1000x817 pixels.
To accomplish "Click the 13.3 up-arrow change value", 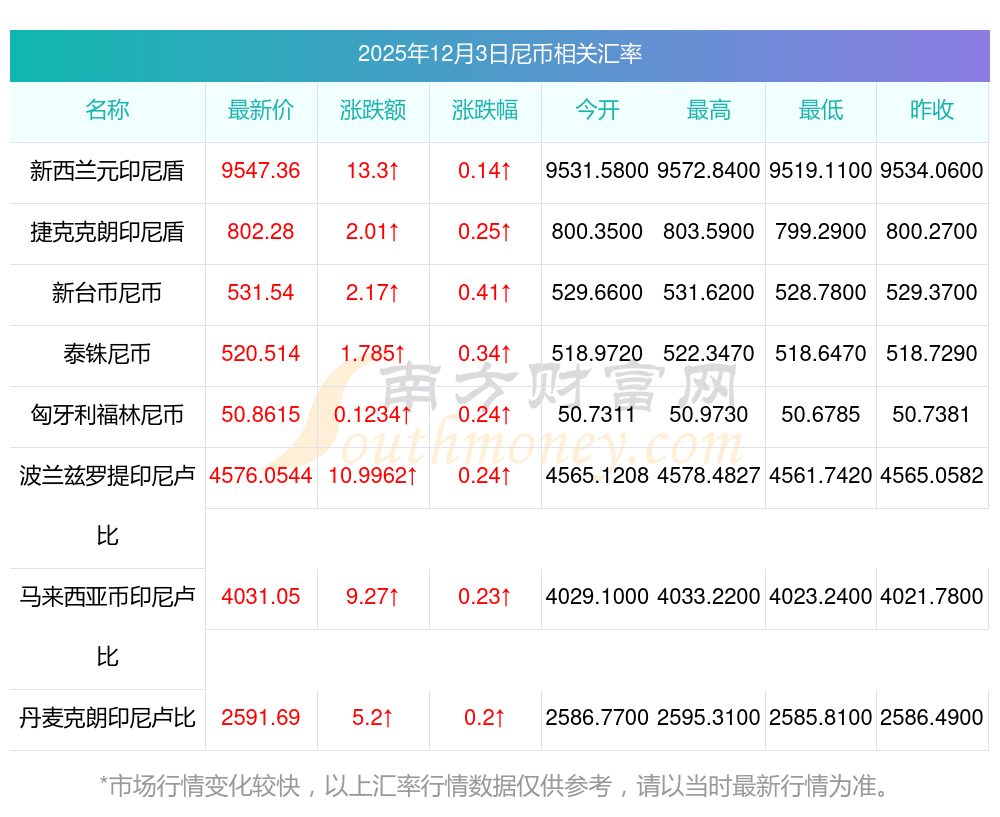I will tap(373, 171).
